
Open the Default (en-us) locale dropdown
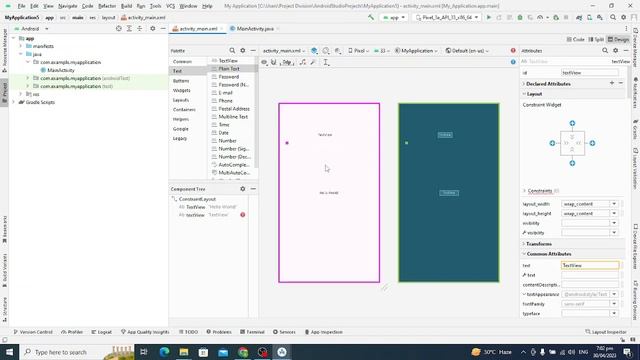coord(467,51)
